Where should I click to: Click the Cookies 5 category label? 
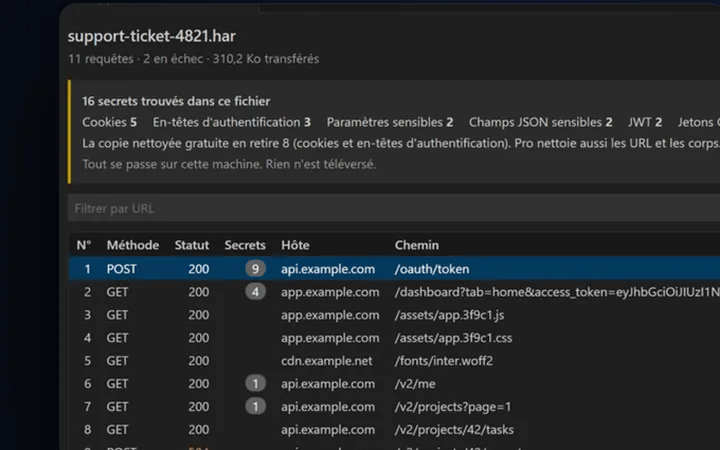click(x=109, y=122)
